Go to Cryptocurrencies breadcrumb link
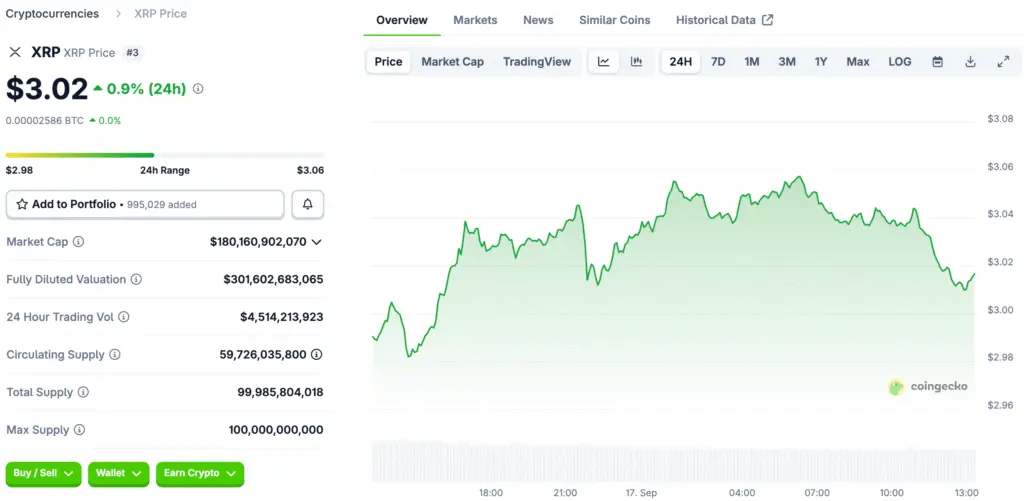Image resolution: width=1024 pixels, height=501 pixels. (x=52, y=14)
